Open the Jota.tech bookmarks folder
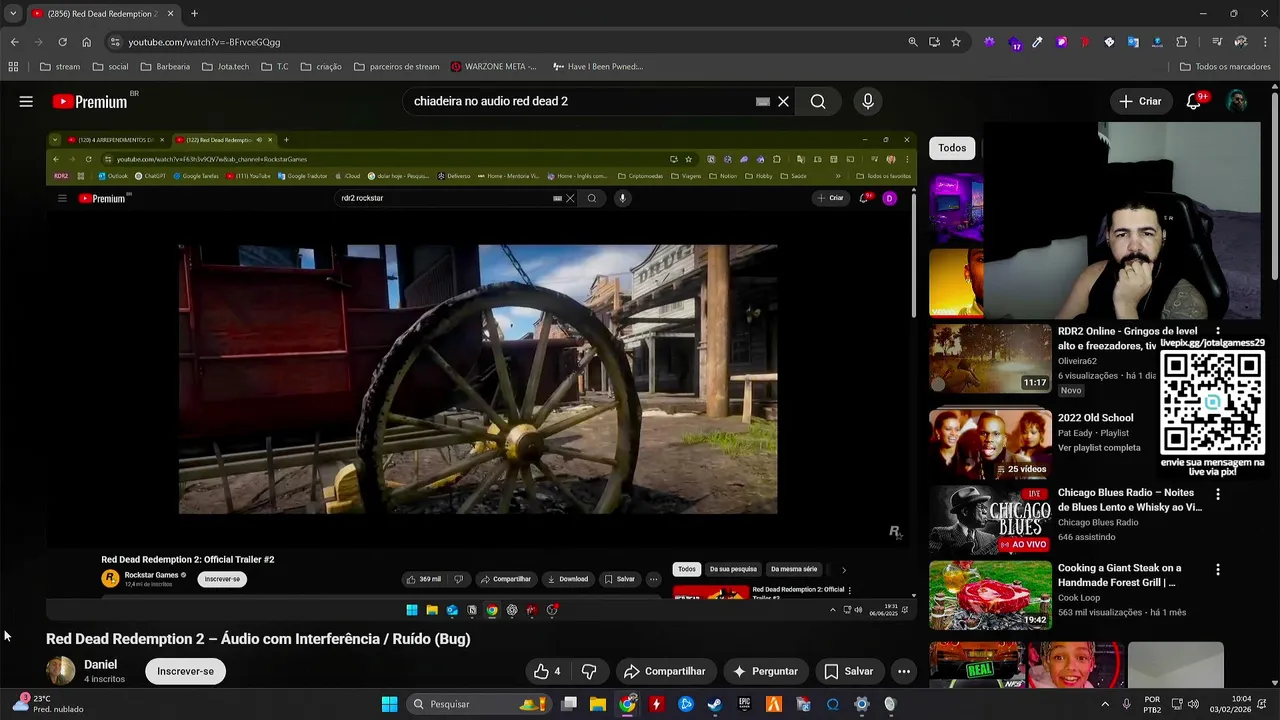The image size is (1280, 720). point(226,67)
